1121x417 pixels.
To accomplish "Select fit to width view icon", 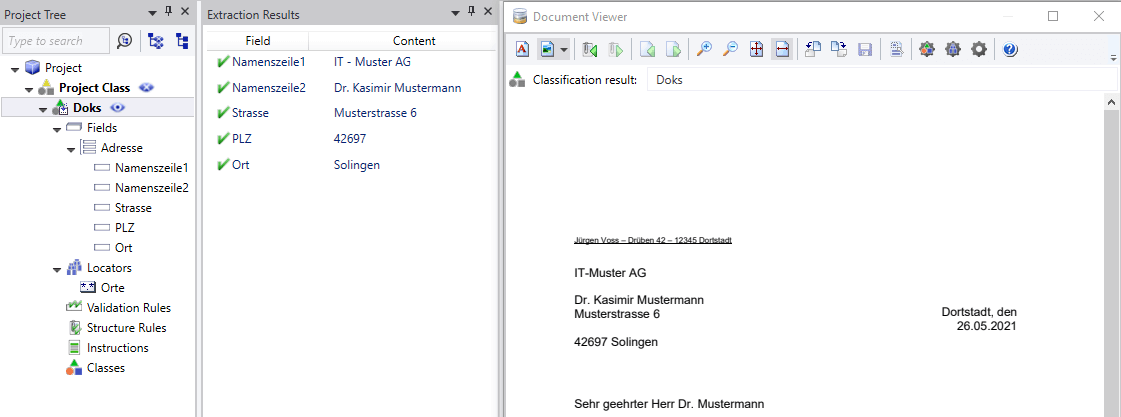I will [x=782, y=49].
